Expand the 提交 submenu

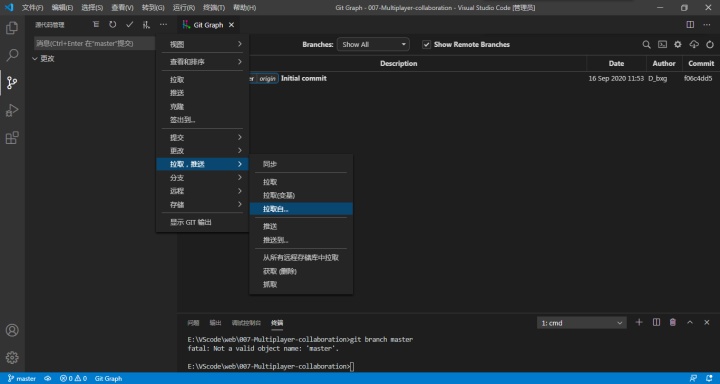(x=202, y=137)
